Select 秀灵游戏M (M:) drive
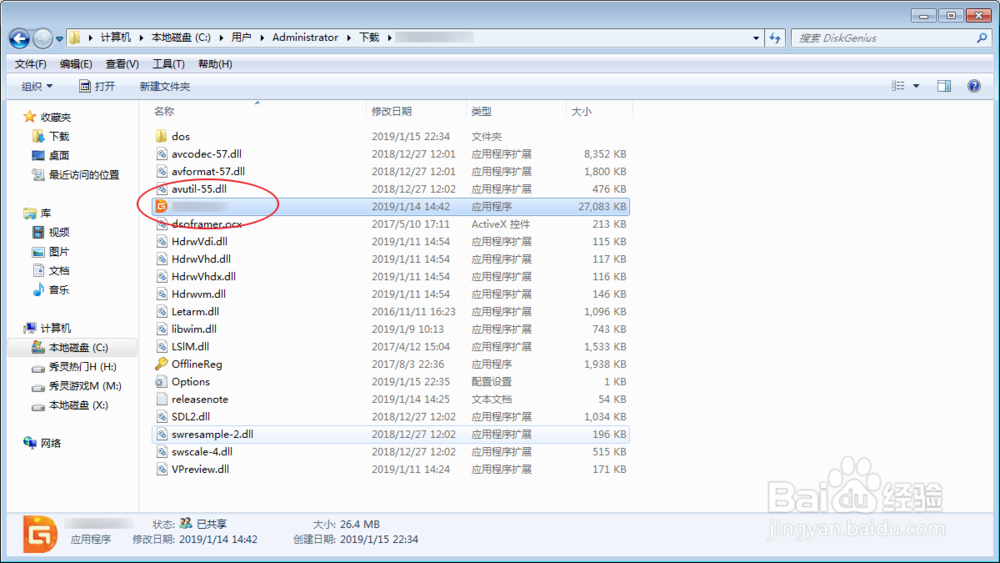The height and width of the screenshot is (563, 1000). pos(77,386)
